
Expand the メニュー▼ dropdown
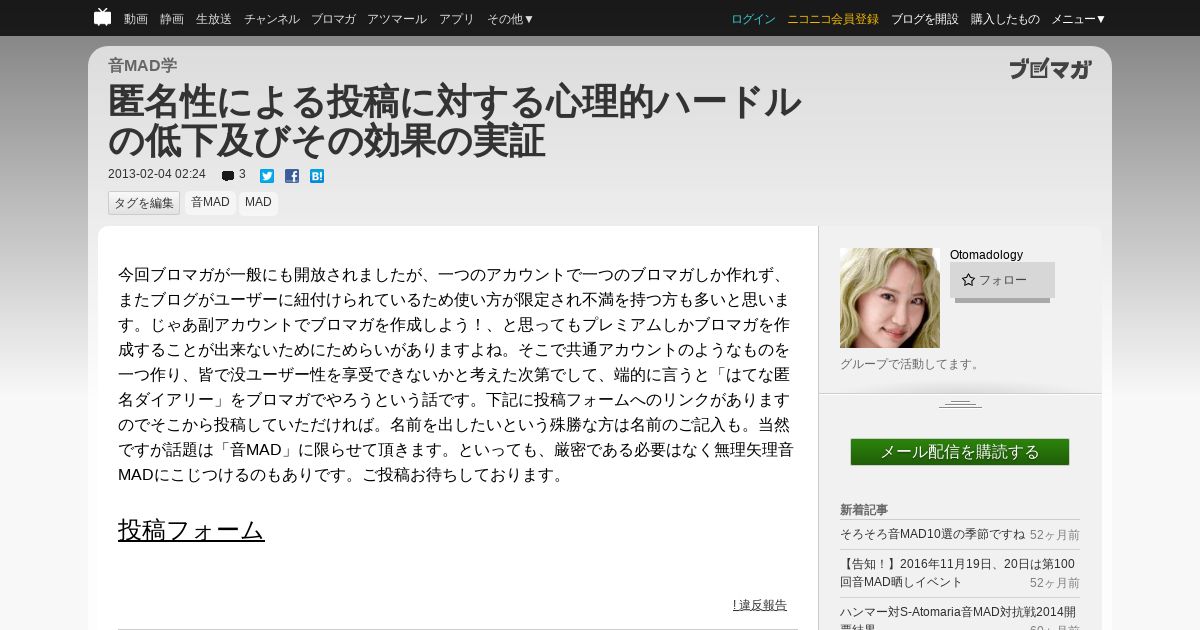[1079, 19]
